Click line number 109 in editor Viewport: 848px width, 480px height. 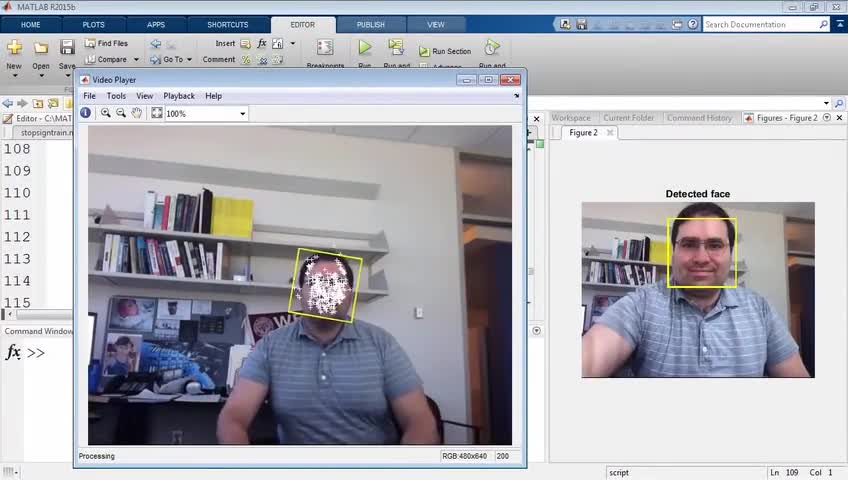tap(17, 171)
